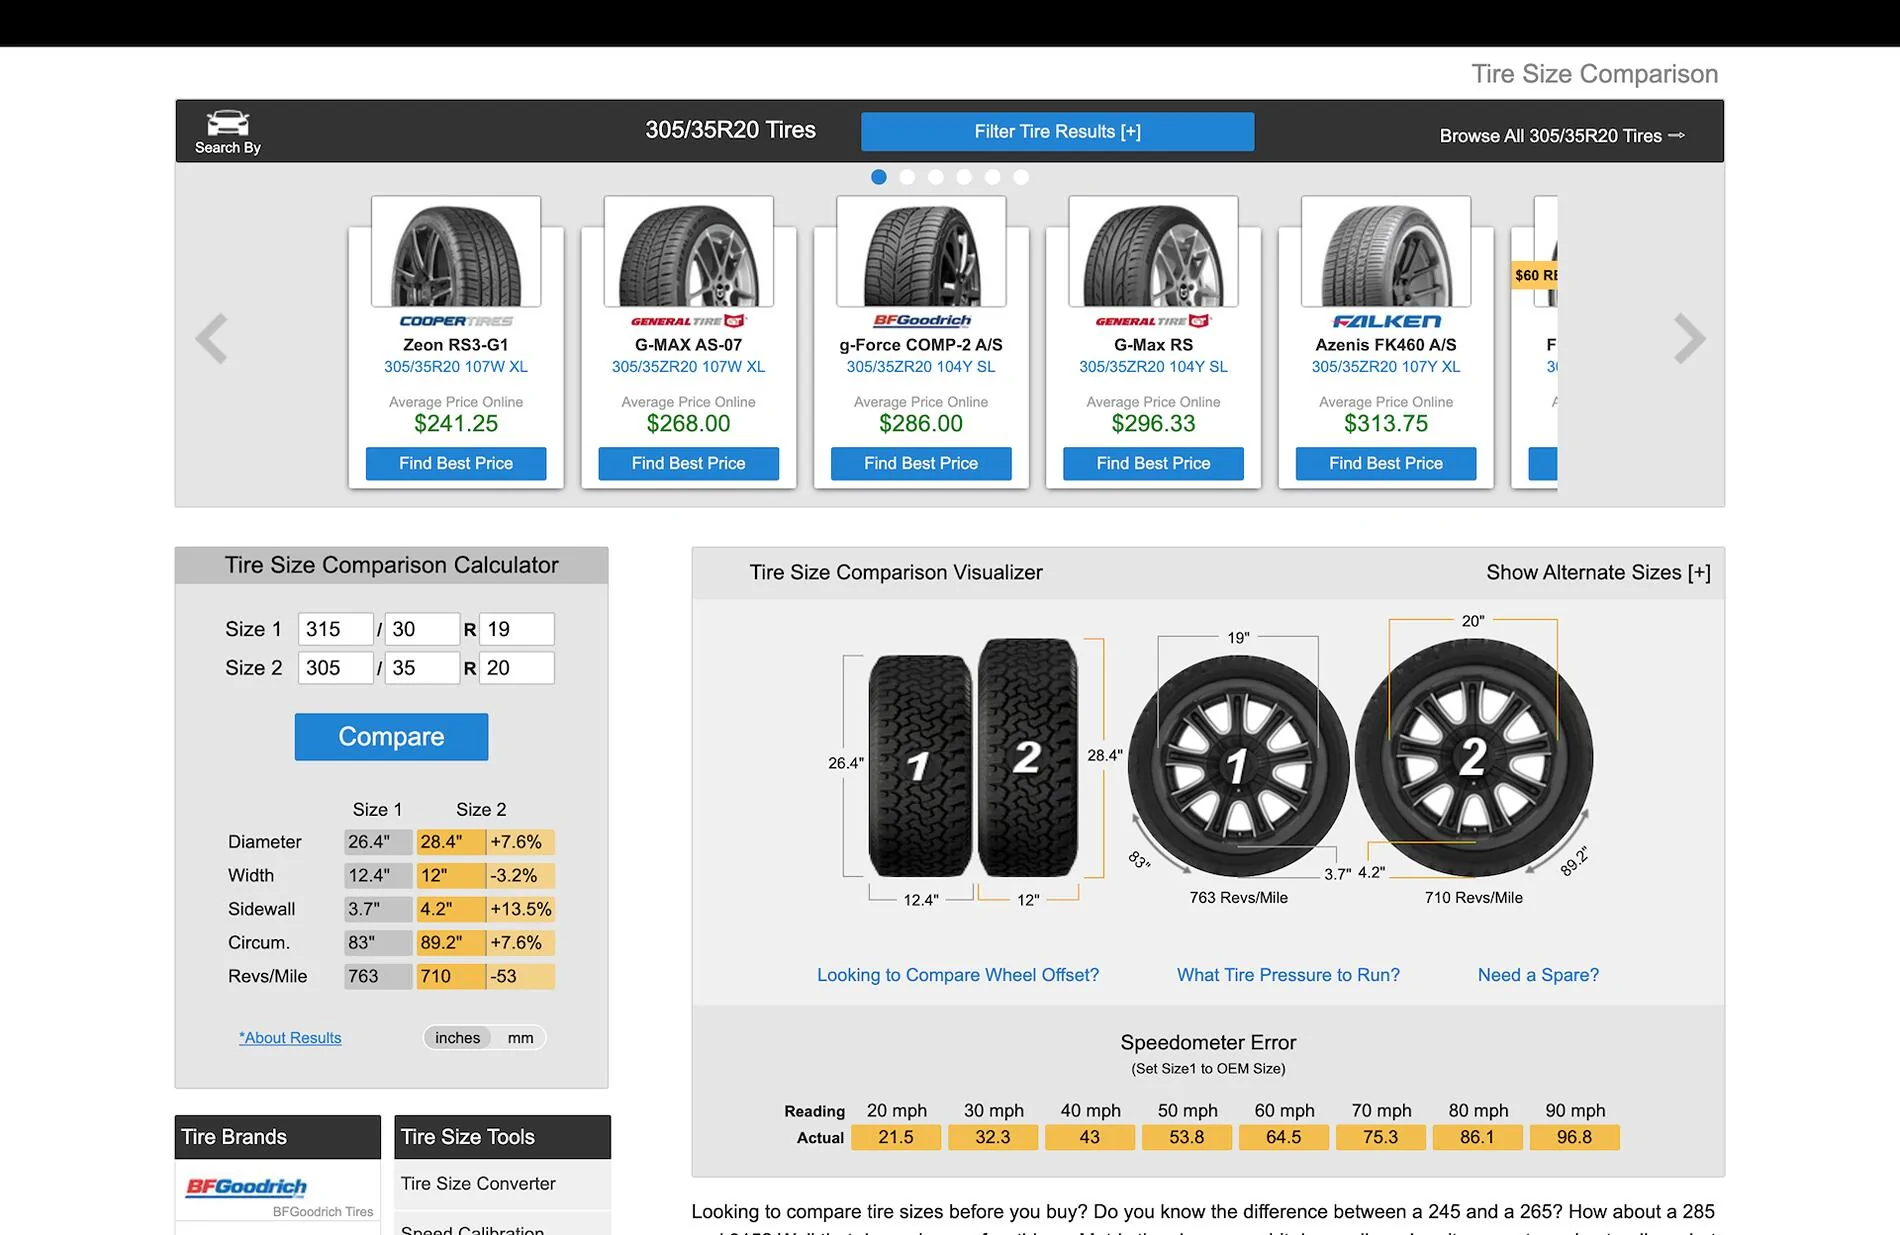Click wheel 2 side view in visualizer
Screen dimensions: 1900x1235
tap(1474, 757)
